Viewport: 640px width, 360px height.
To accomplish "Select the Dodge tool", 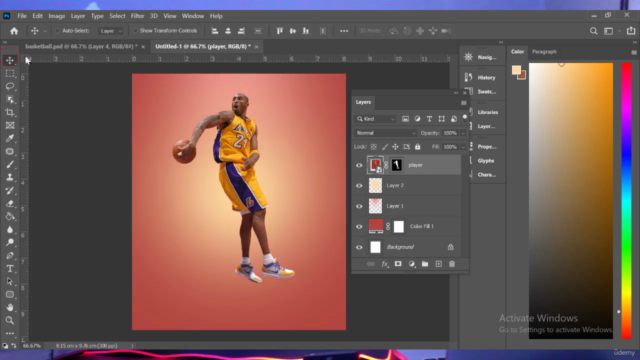I will (x=10, y=243).
